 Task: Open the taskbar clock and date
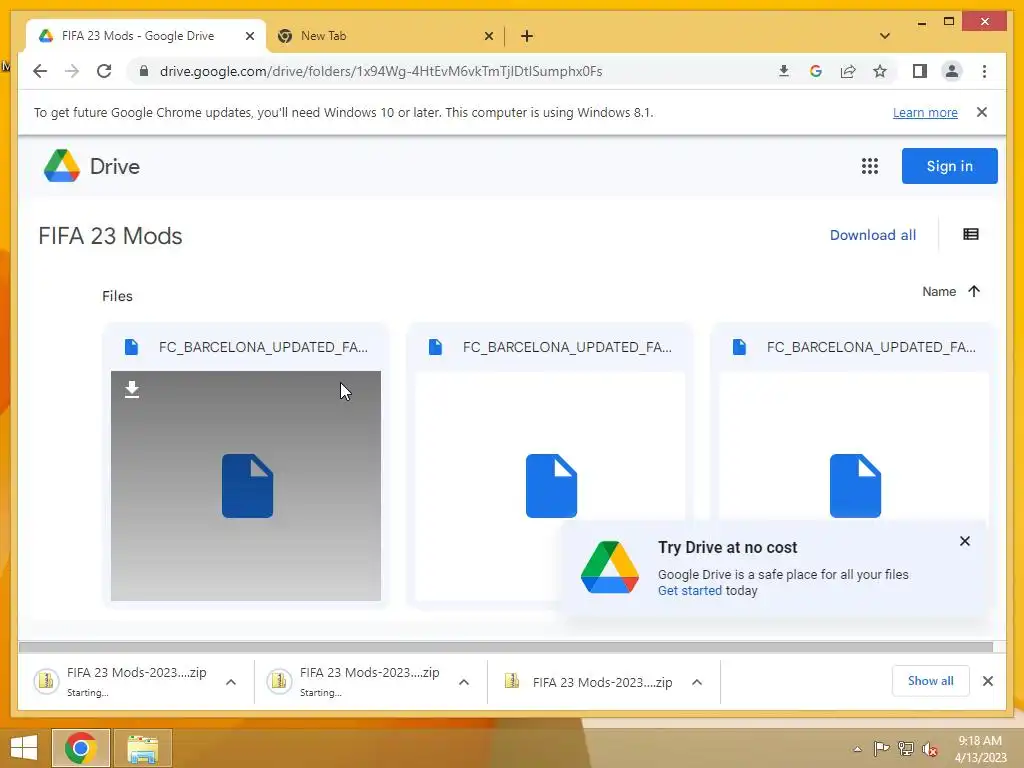980,749
